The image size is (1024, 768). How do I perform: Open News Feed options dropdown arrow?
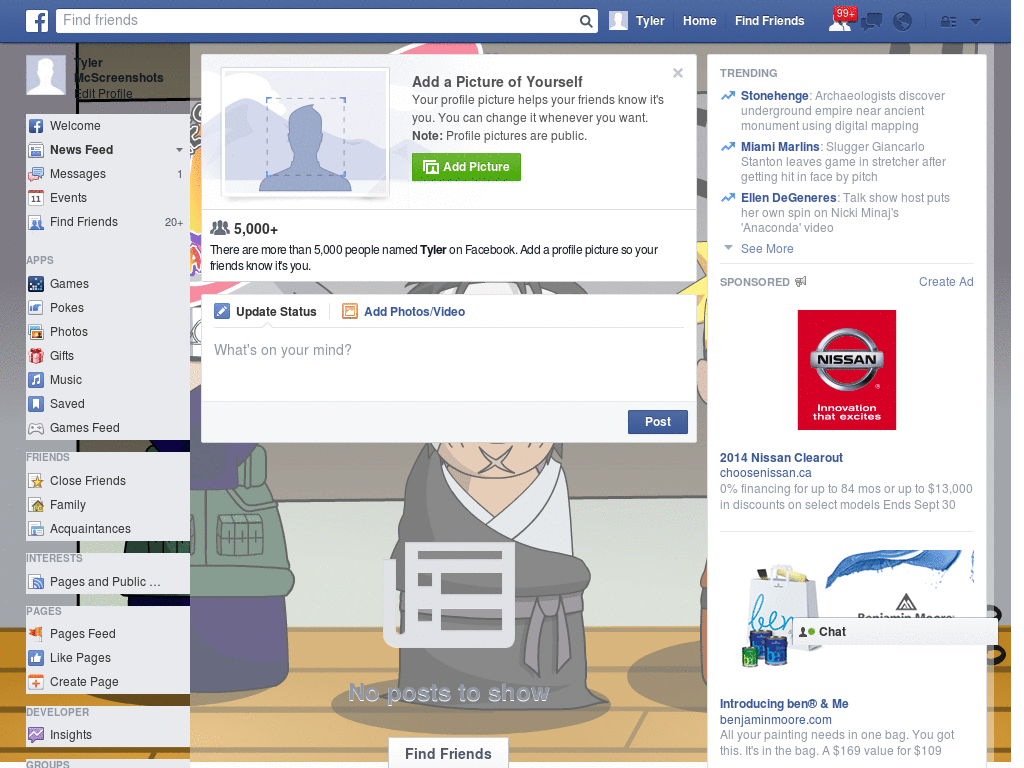(x=179, y=150)
